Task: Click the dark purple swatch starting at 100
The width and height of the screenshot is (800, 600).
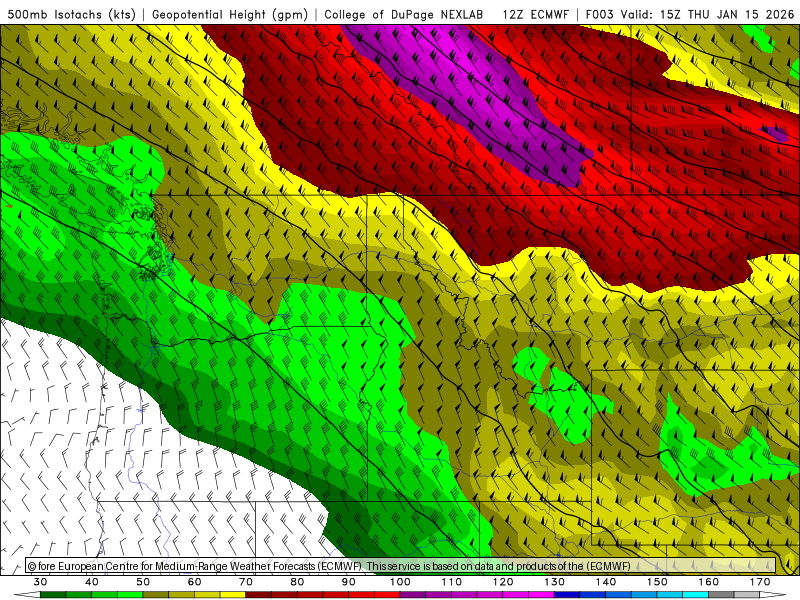Action: point(413,595)
